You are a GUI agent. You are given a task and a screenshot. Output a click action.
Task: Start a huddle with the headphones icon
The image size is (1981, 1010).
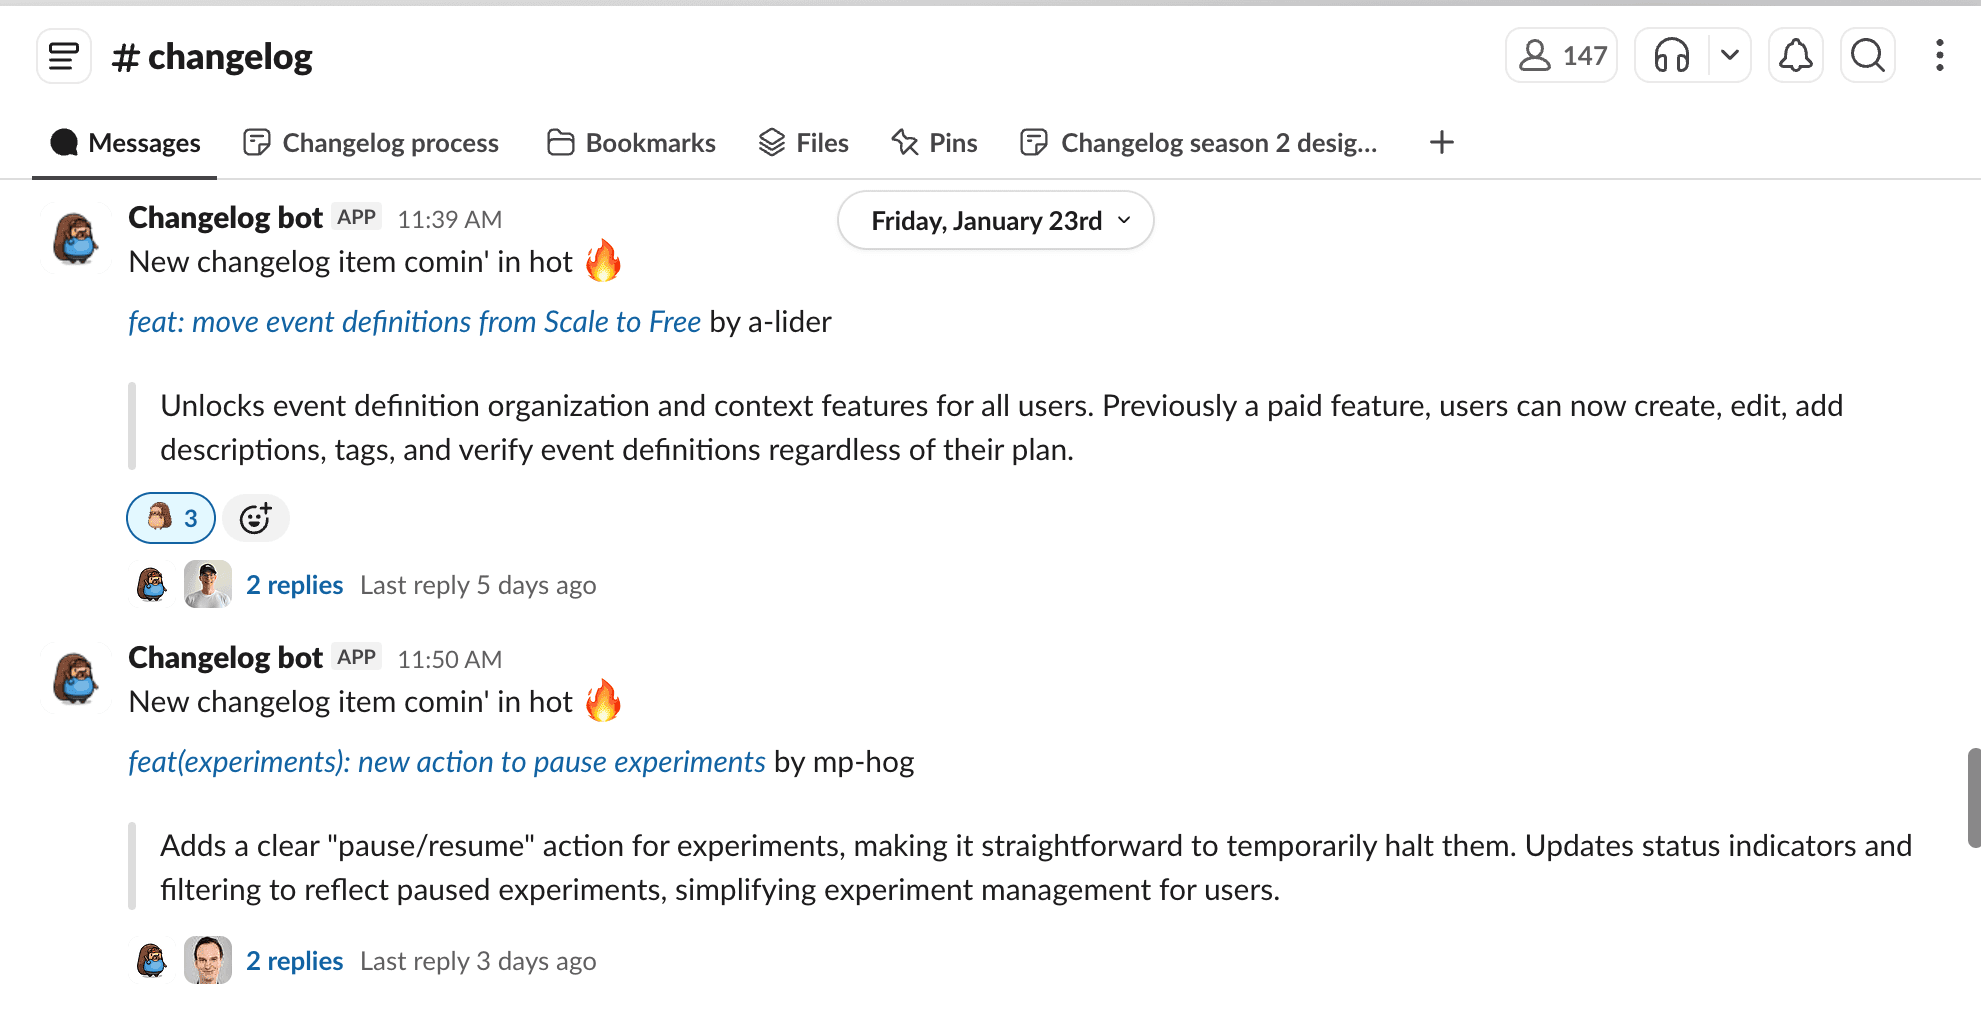click(x=1670, y=55)
